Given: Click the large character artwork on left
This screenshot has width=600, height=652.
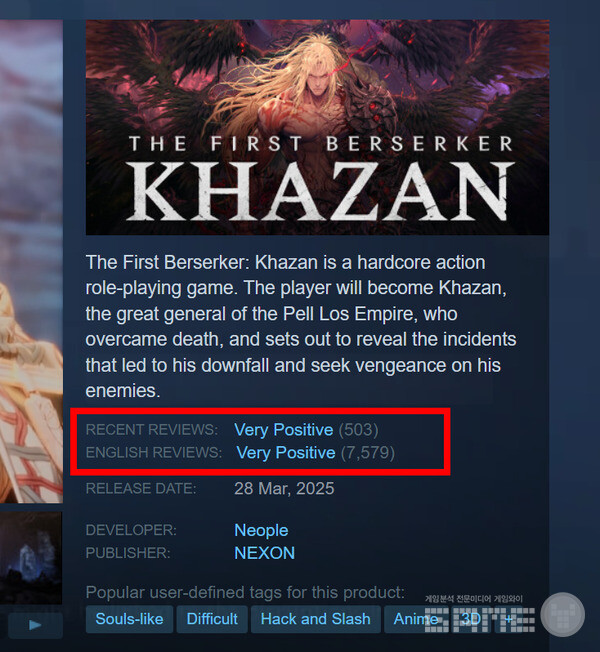Looking at the screenshot, I should [31, 261].
